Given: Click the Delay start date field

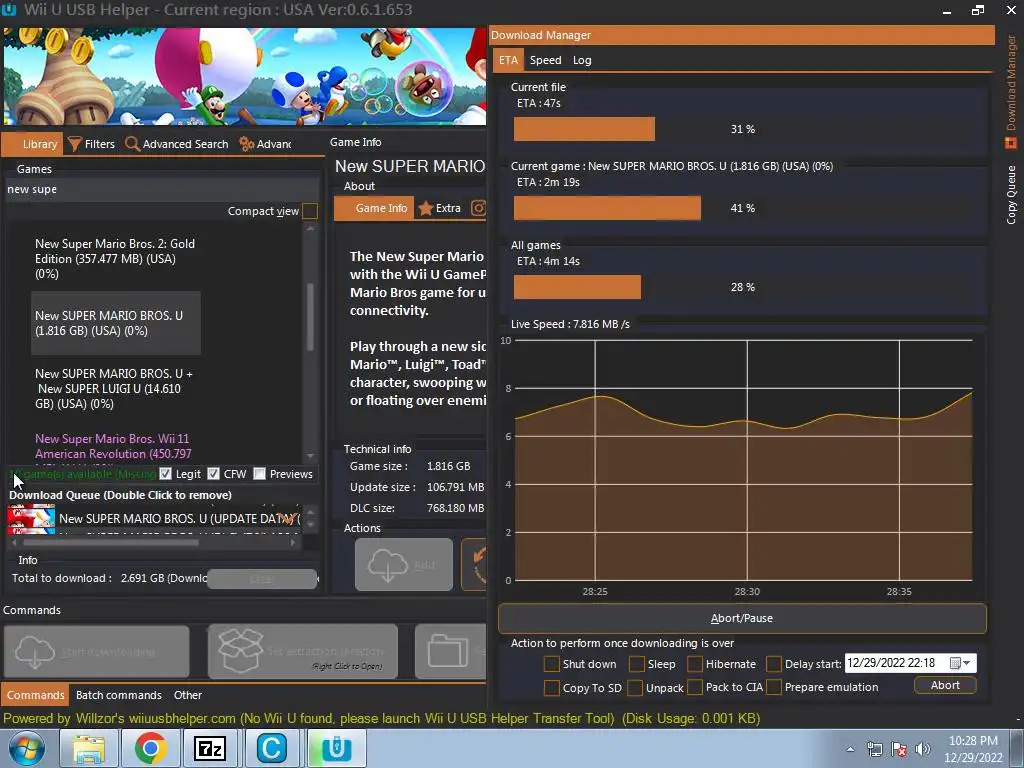Looking at the screenshot, I should [910, 663].
